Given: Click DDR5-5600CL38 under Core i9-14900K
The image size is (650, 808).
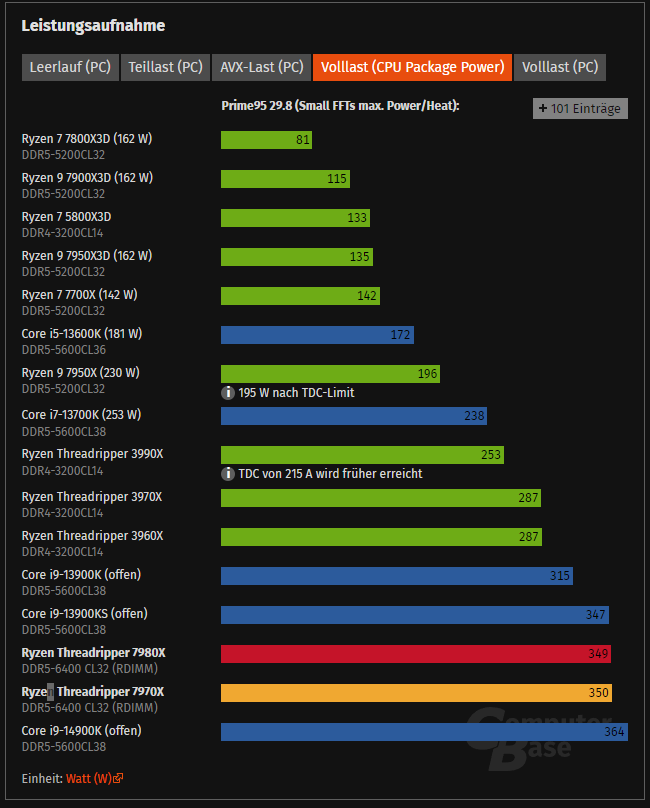Looking at the screenshot, I should 64,747.
